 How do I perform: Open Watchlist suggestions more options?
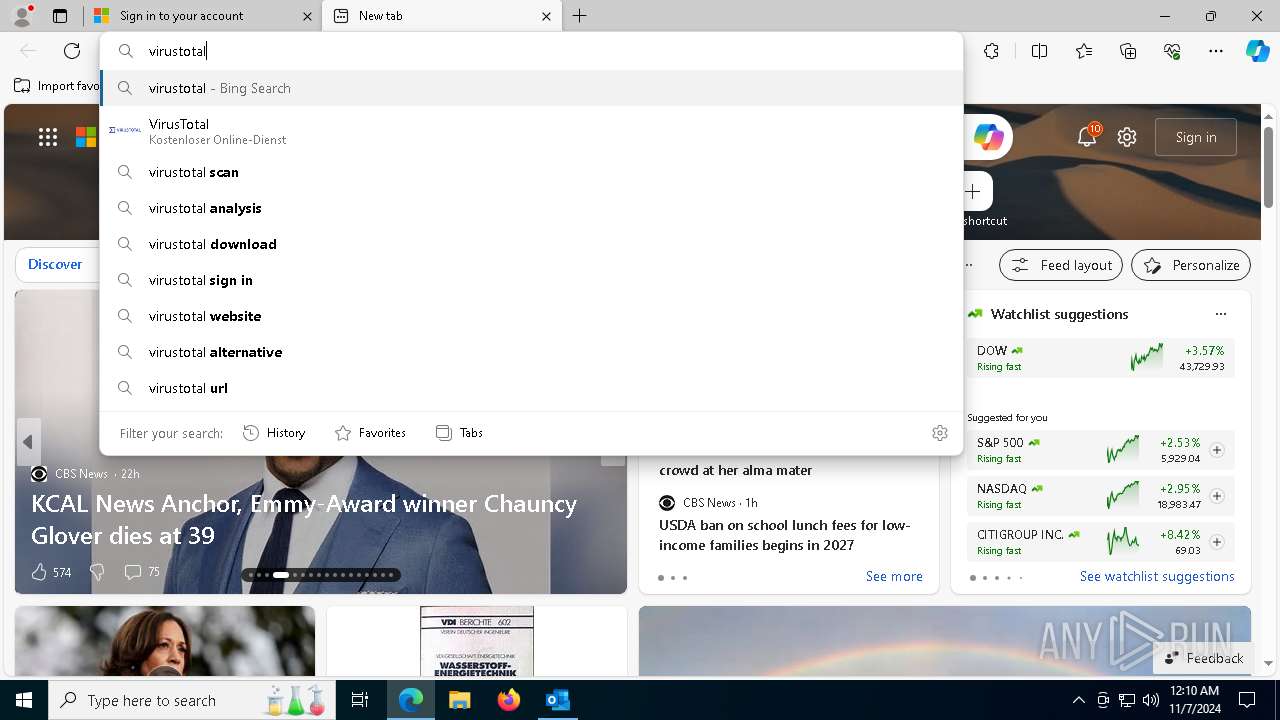(x=1221, y=314)
